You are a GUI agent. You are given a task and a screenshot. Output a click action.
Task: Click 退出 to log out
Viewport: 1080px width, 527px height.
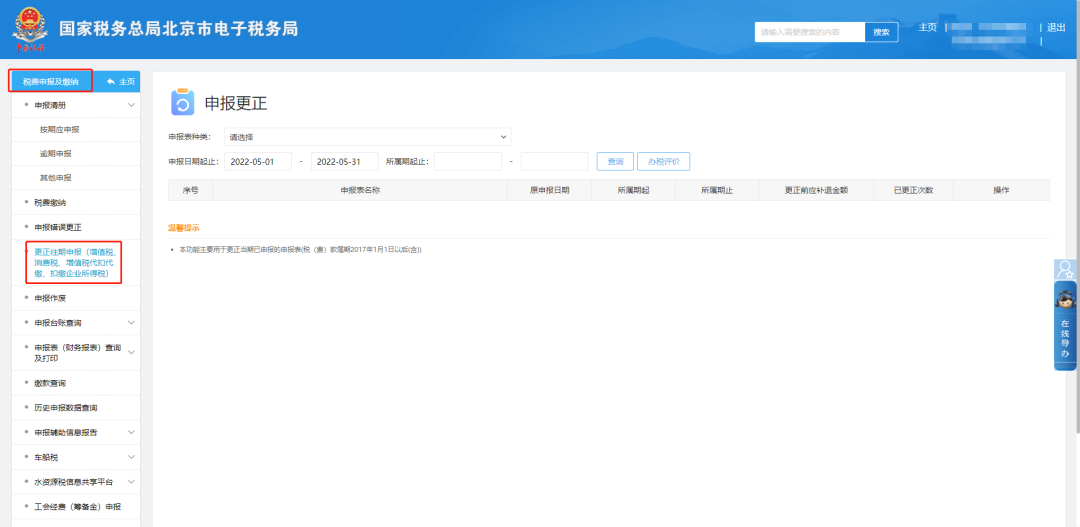pyautogui.click(x=1056, y=28)
